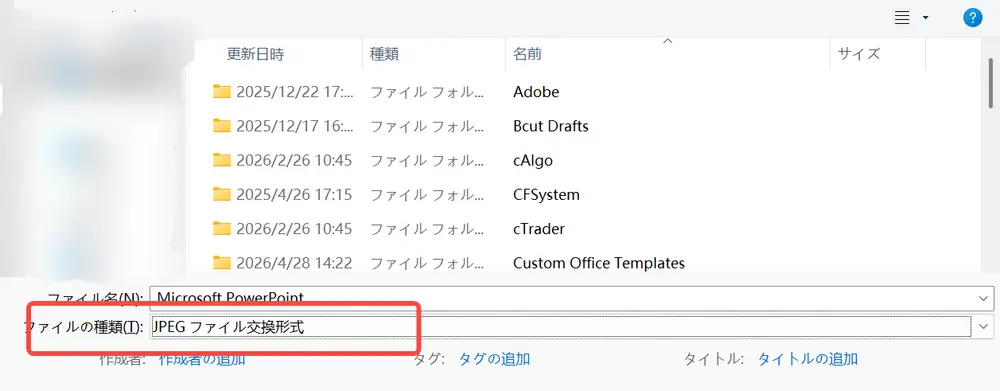This screenshot has height=391, width=1000.
Task: Click タイトルの追加 to add title
Action: coord(807,359)
